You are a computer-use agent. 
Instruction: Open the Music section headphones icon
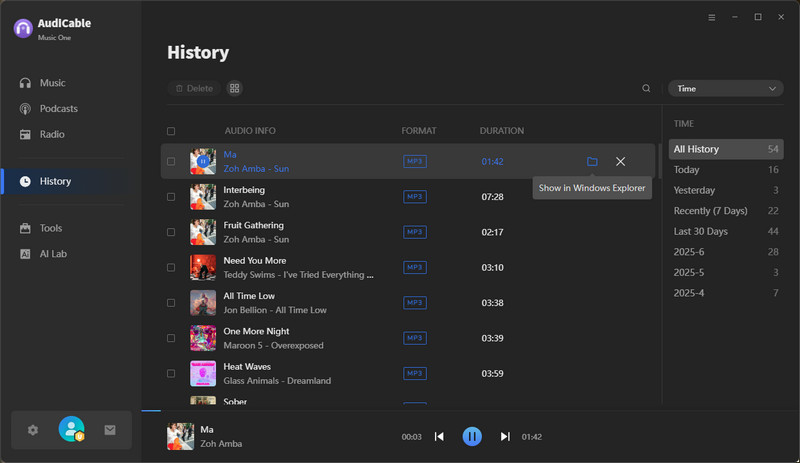click(x=25, y=83)
